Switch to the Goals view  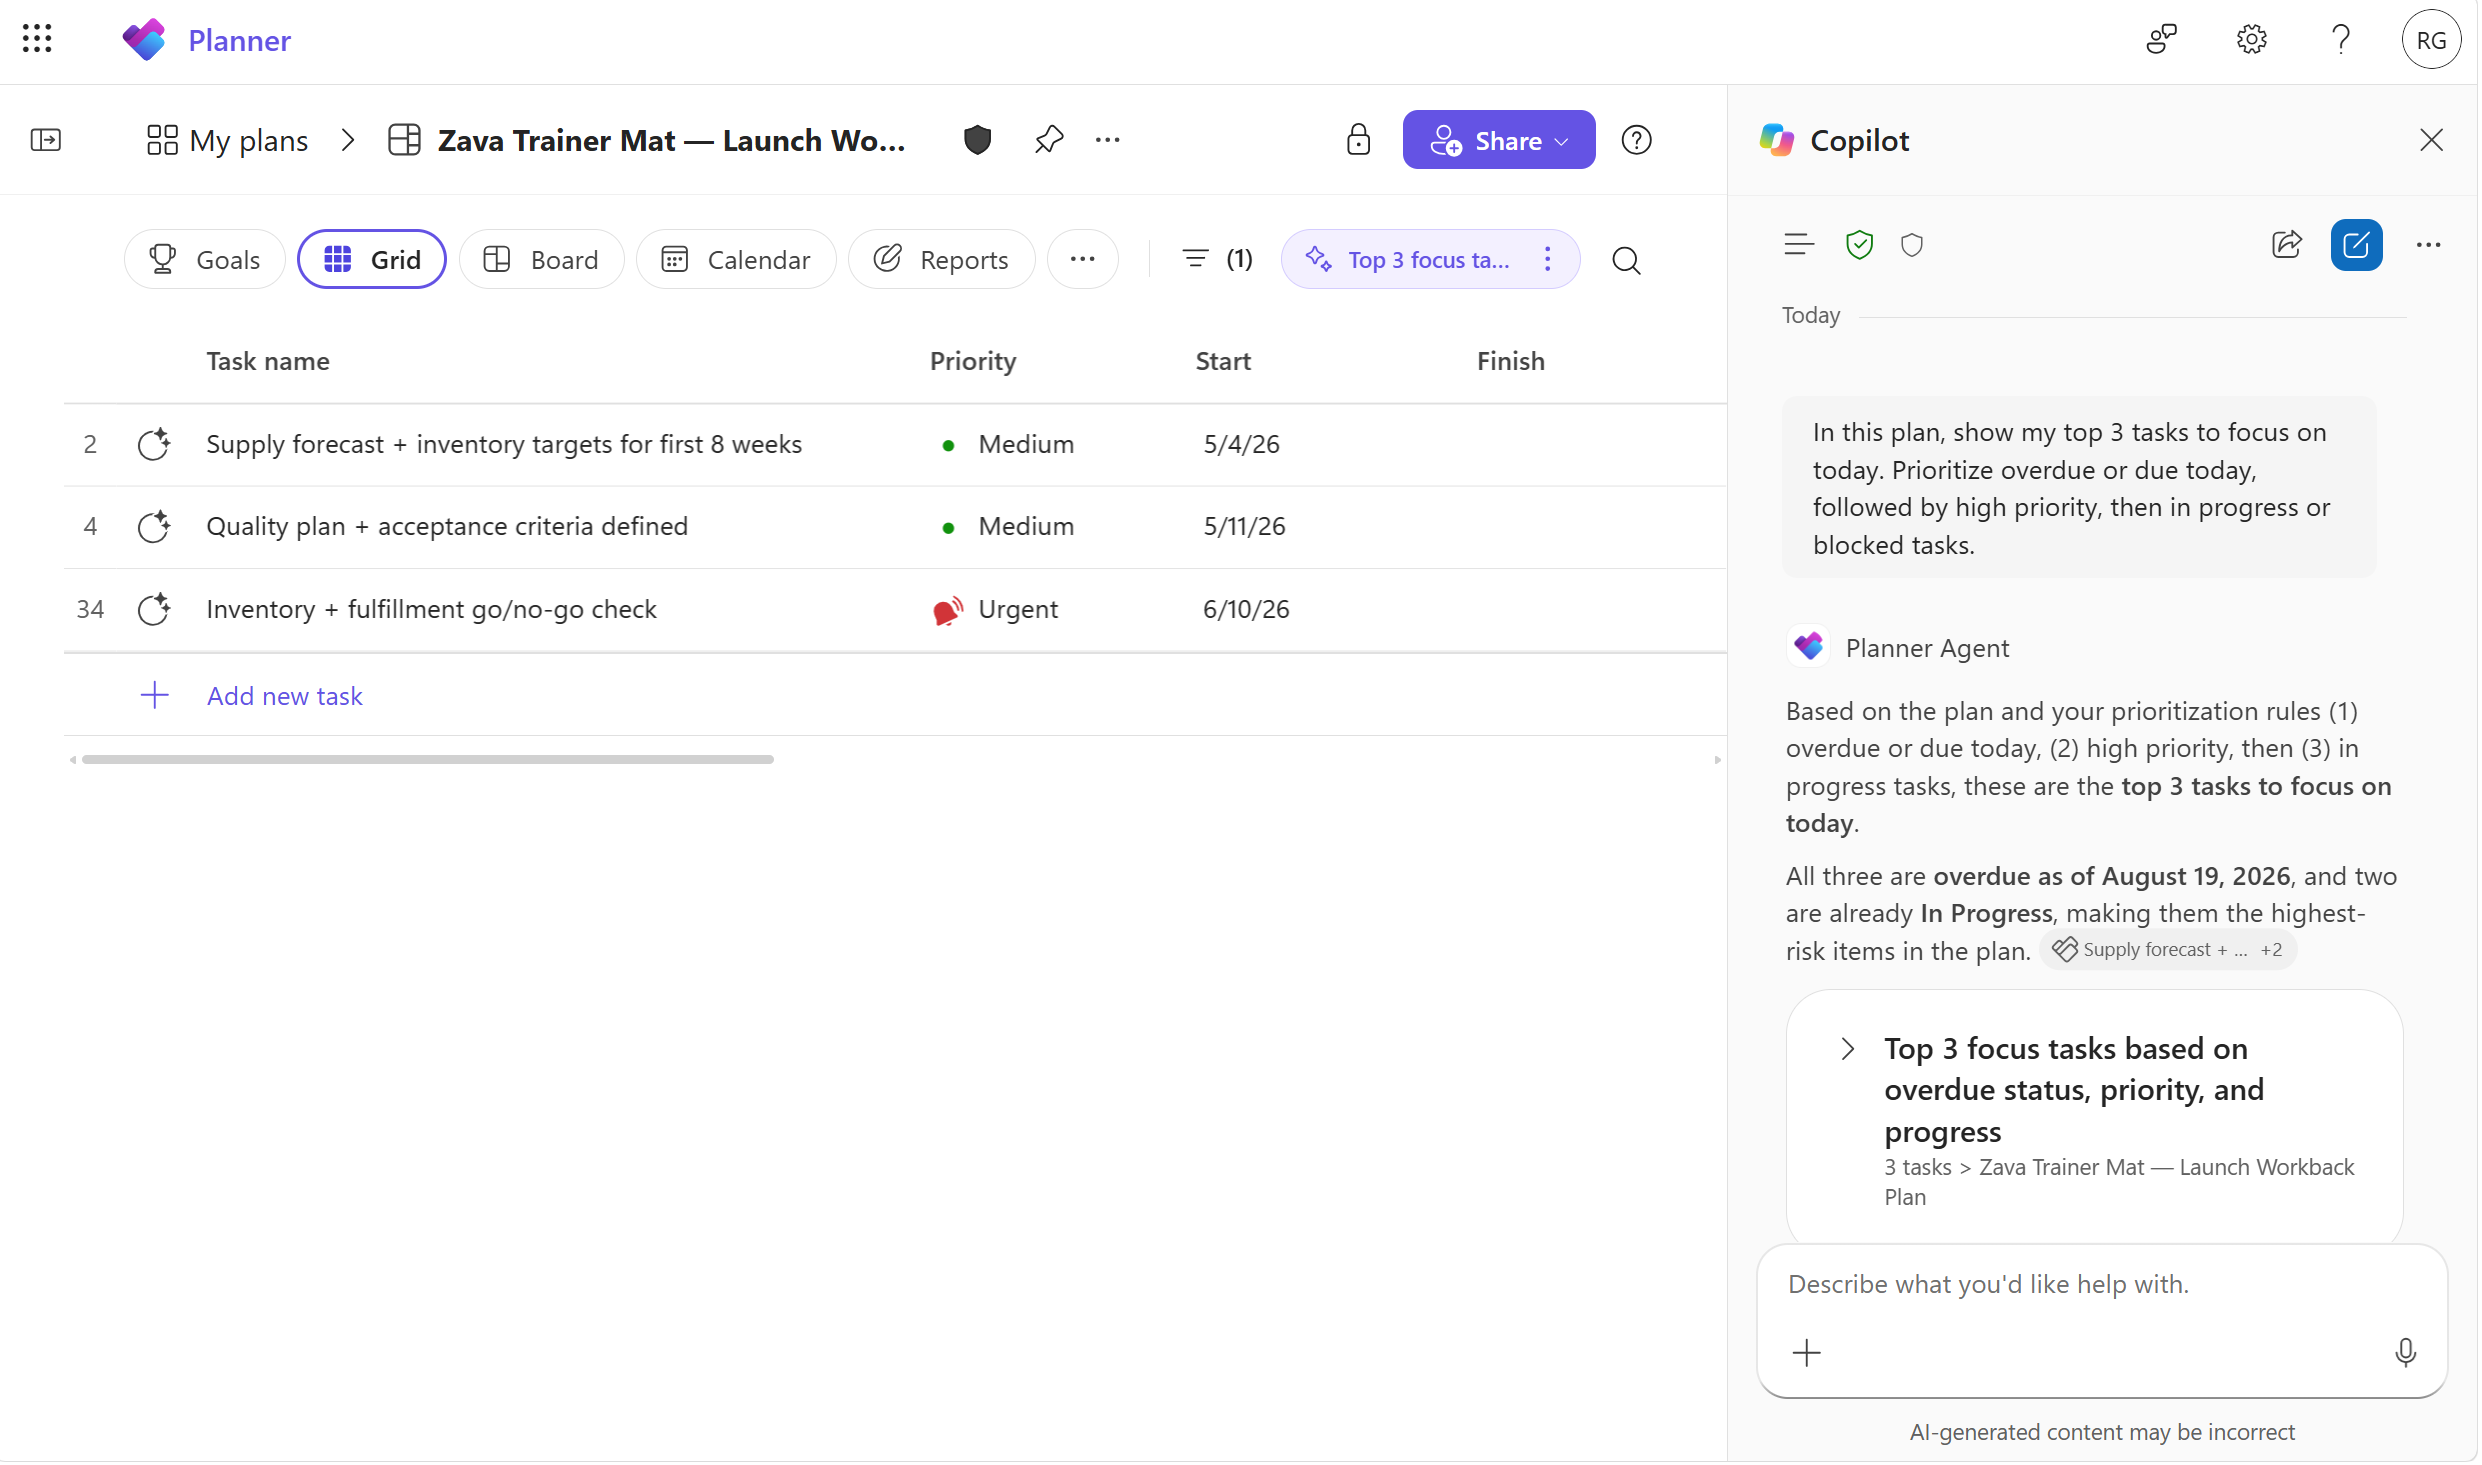click(204, 260)
